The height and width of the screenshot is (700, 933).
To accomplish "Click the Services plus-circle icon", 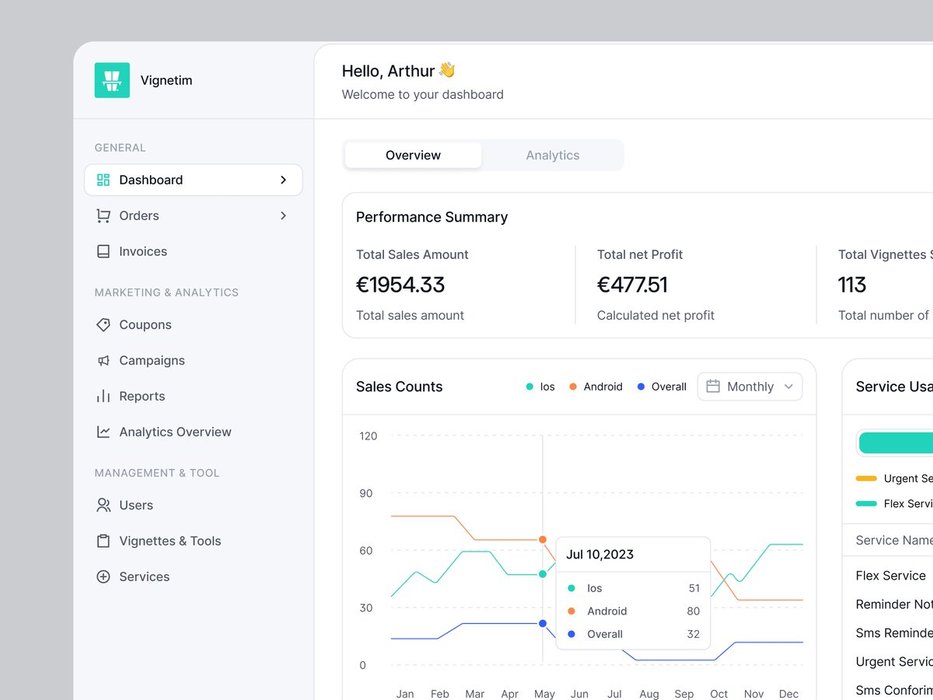I will pyautogui.click(x=103, y=577).
